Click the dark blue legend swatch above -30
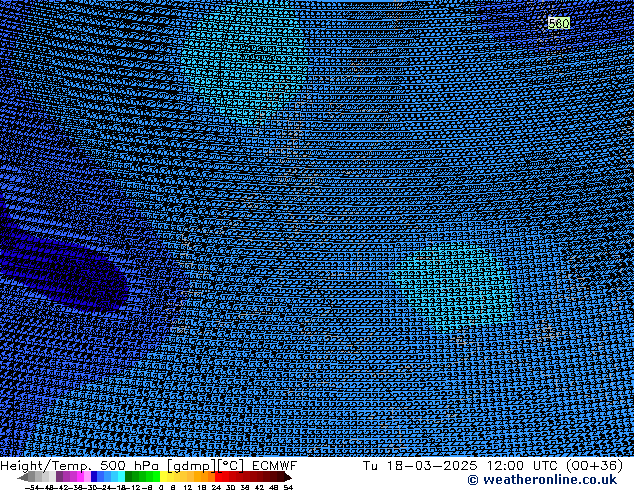The image size is (634, 490). pos(94,477)
